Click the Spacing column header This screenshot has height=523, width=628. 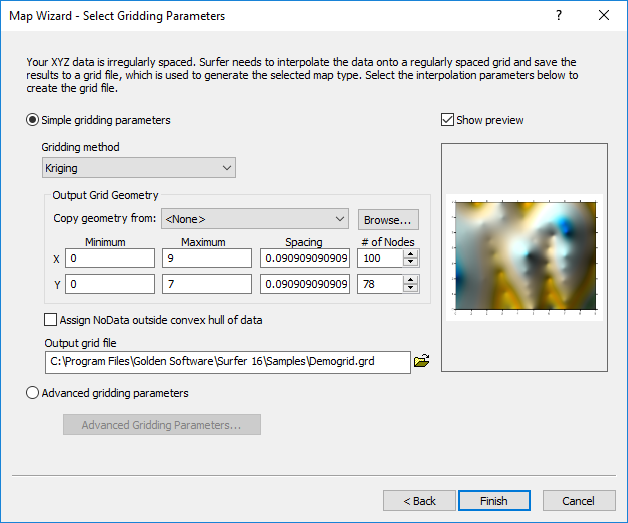[304, 242]
